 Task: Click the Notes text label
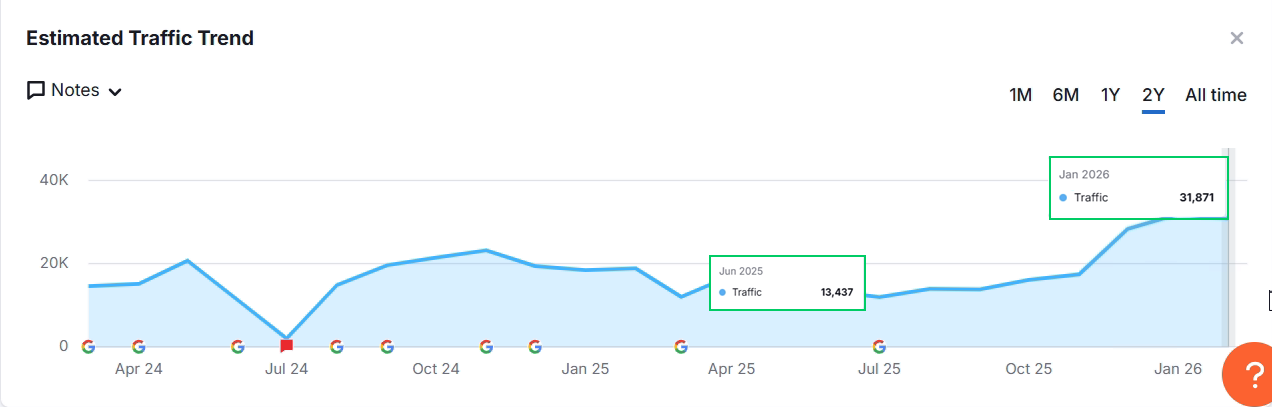(75, 91)
